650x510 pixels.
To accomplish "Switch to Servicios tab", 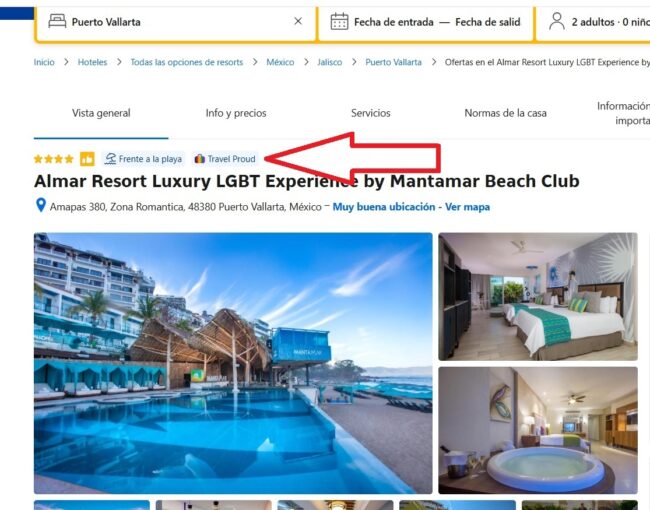I will 371,113.
